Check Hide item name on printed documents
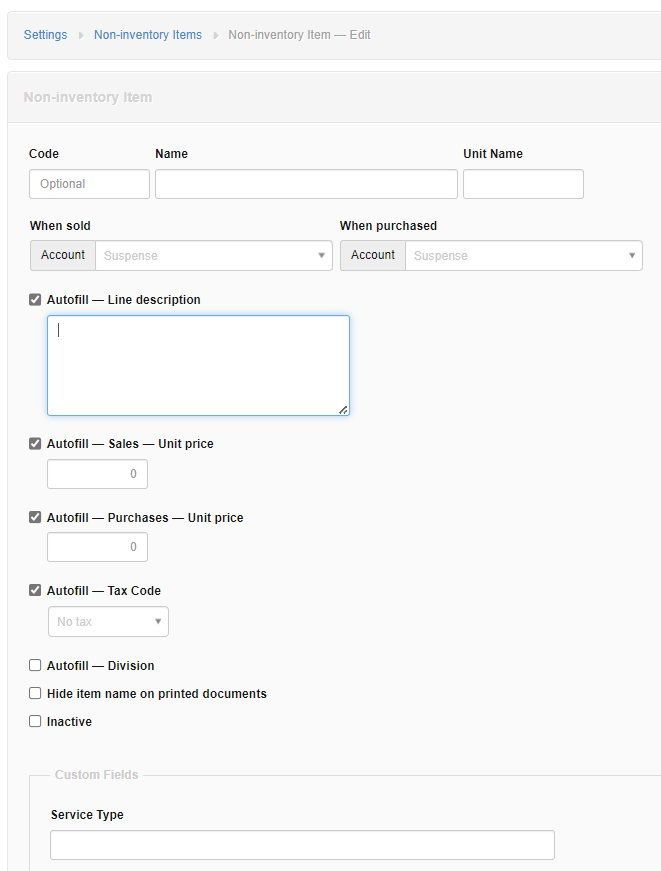 pos(34,693)
